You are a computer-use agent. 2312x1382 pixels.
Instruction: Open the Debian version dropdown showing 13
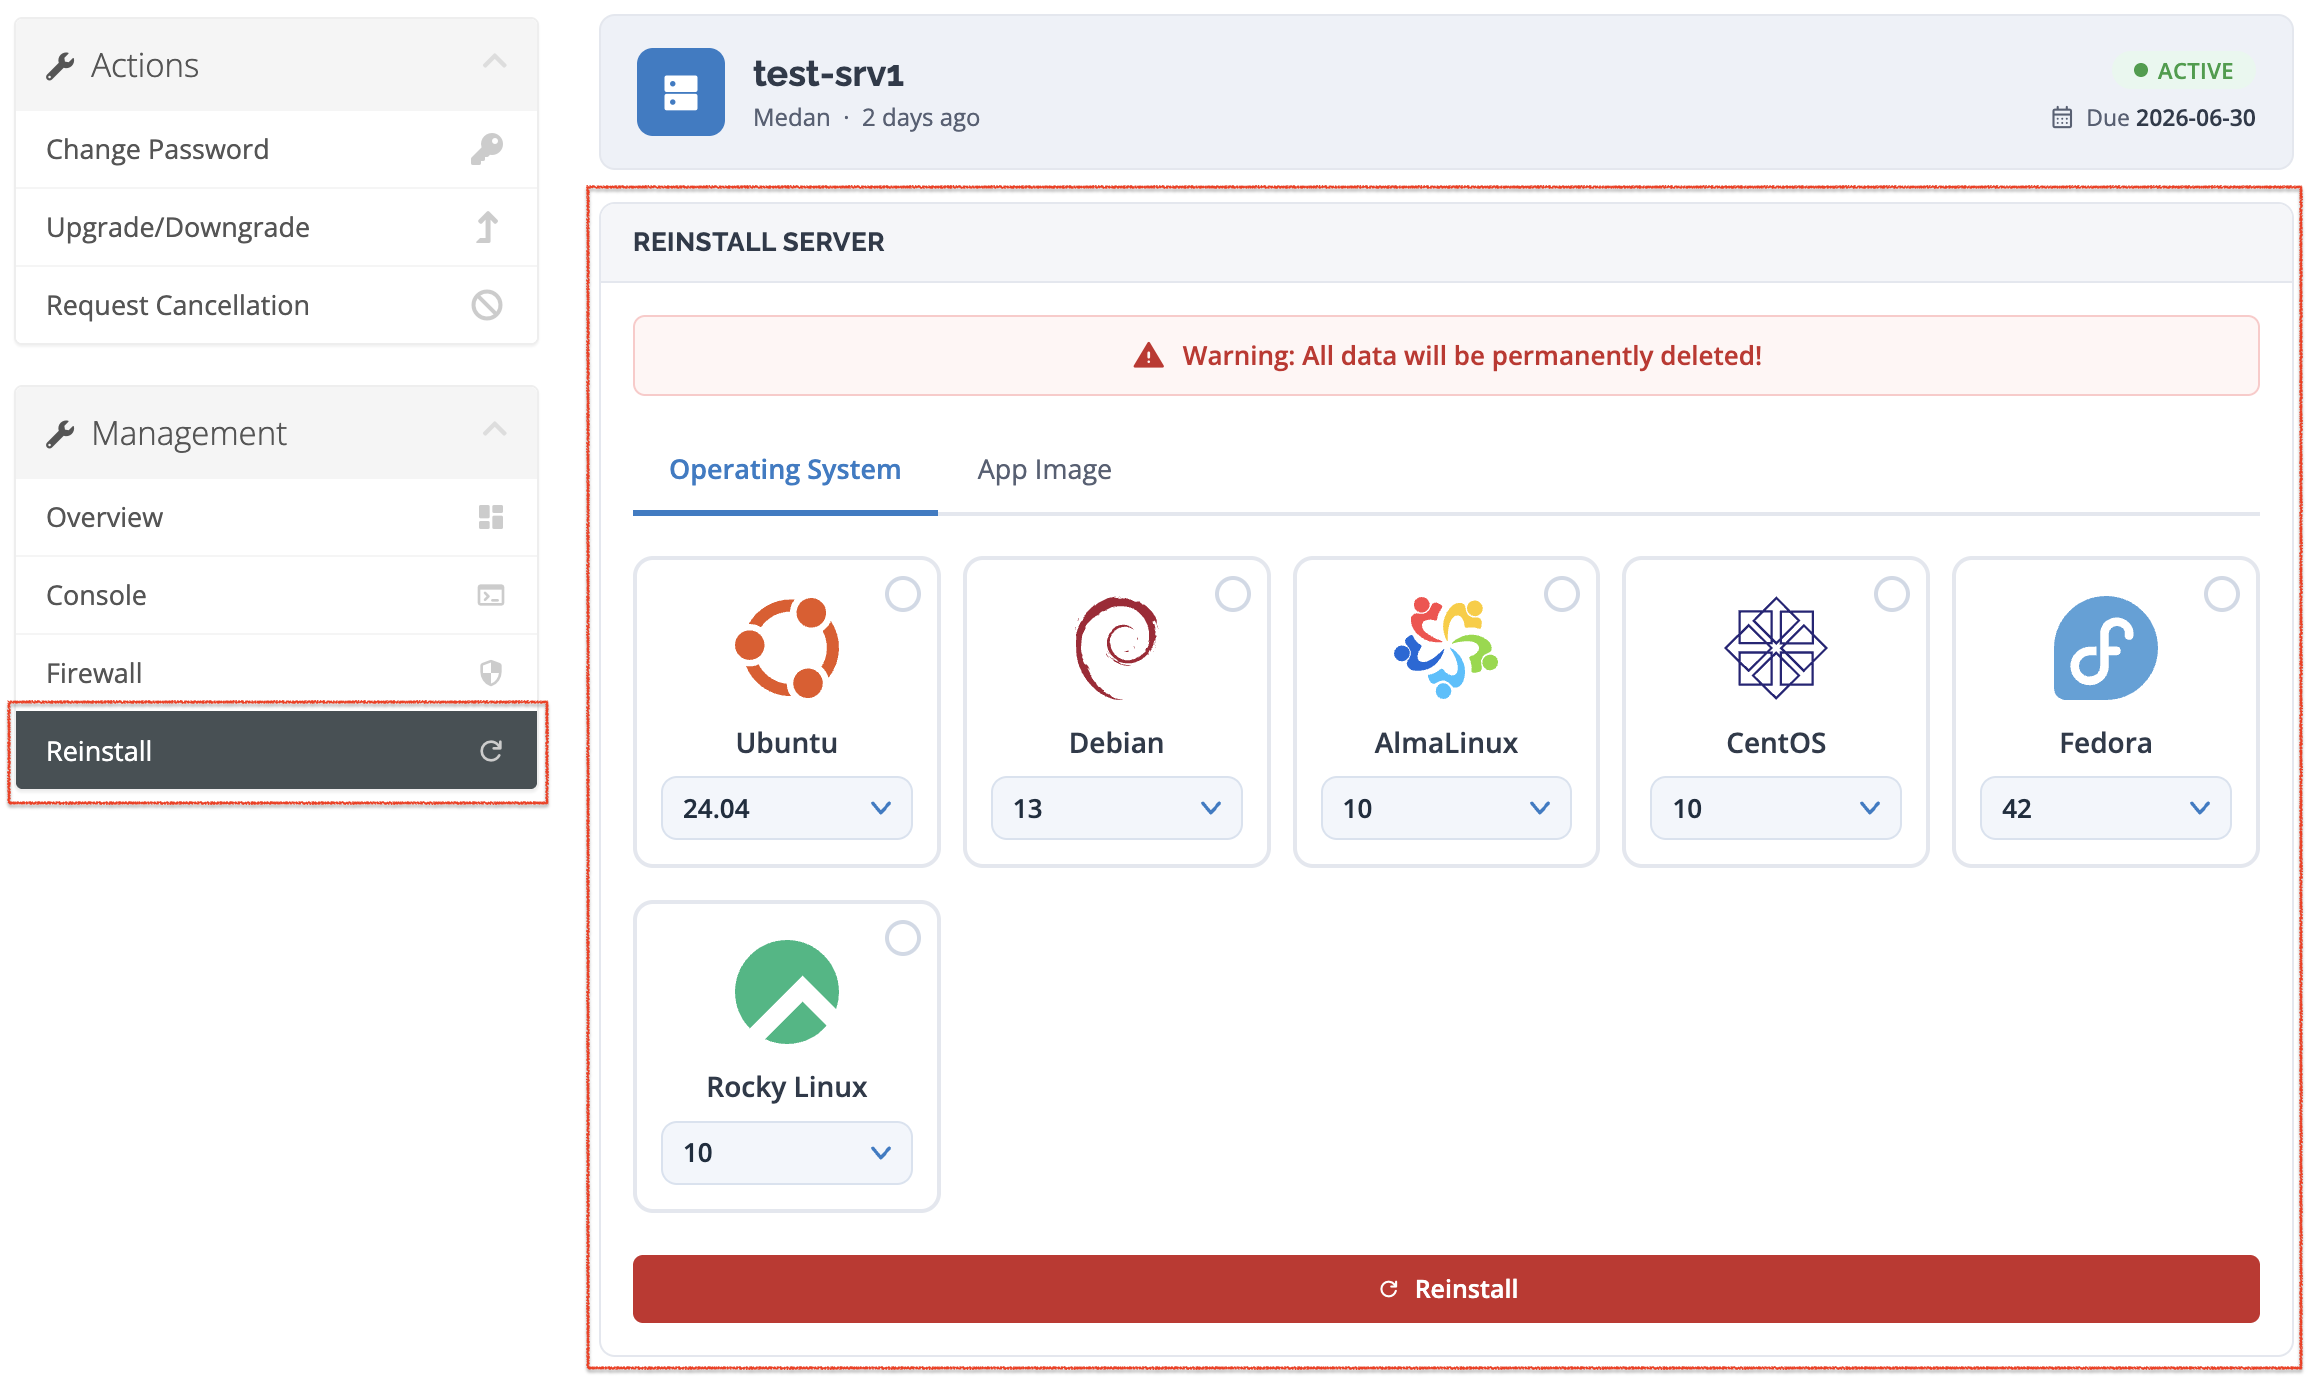(1116, 808)
